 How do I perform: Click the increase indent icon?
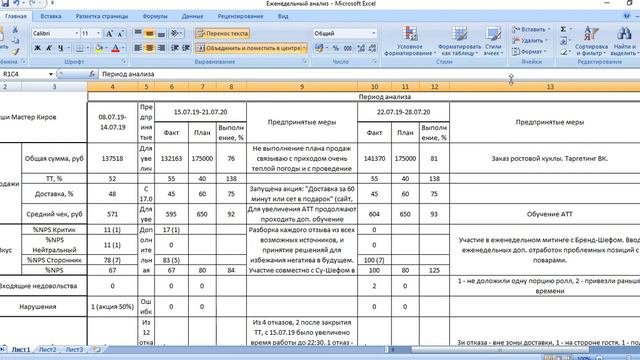click(x=186, y=48)
